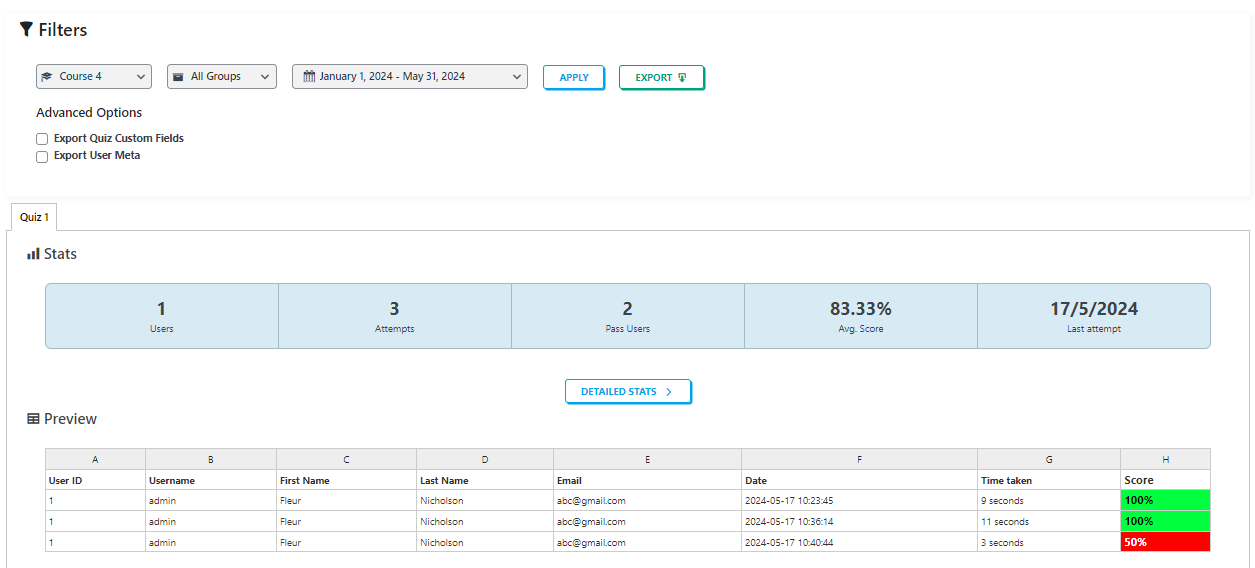
Task: Select column C header in preview table
Action: (347, 460)
